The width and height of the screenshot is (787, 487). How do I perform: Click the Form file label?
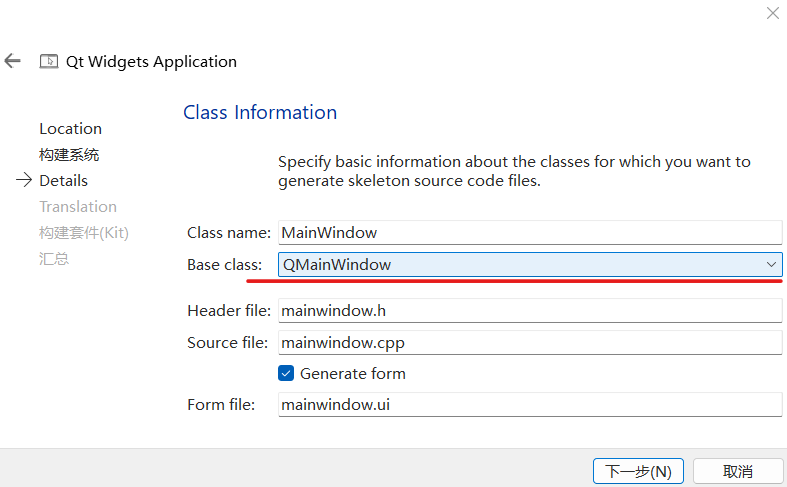pos(221,405)
